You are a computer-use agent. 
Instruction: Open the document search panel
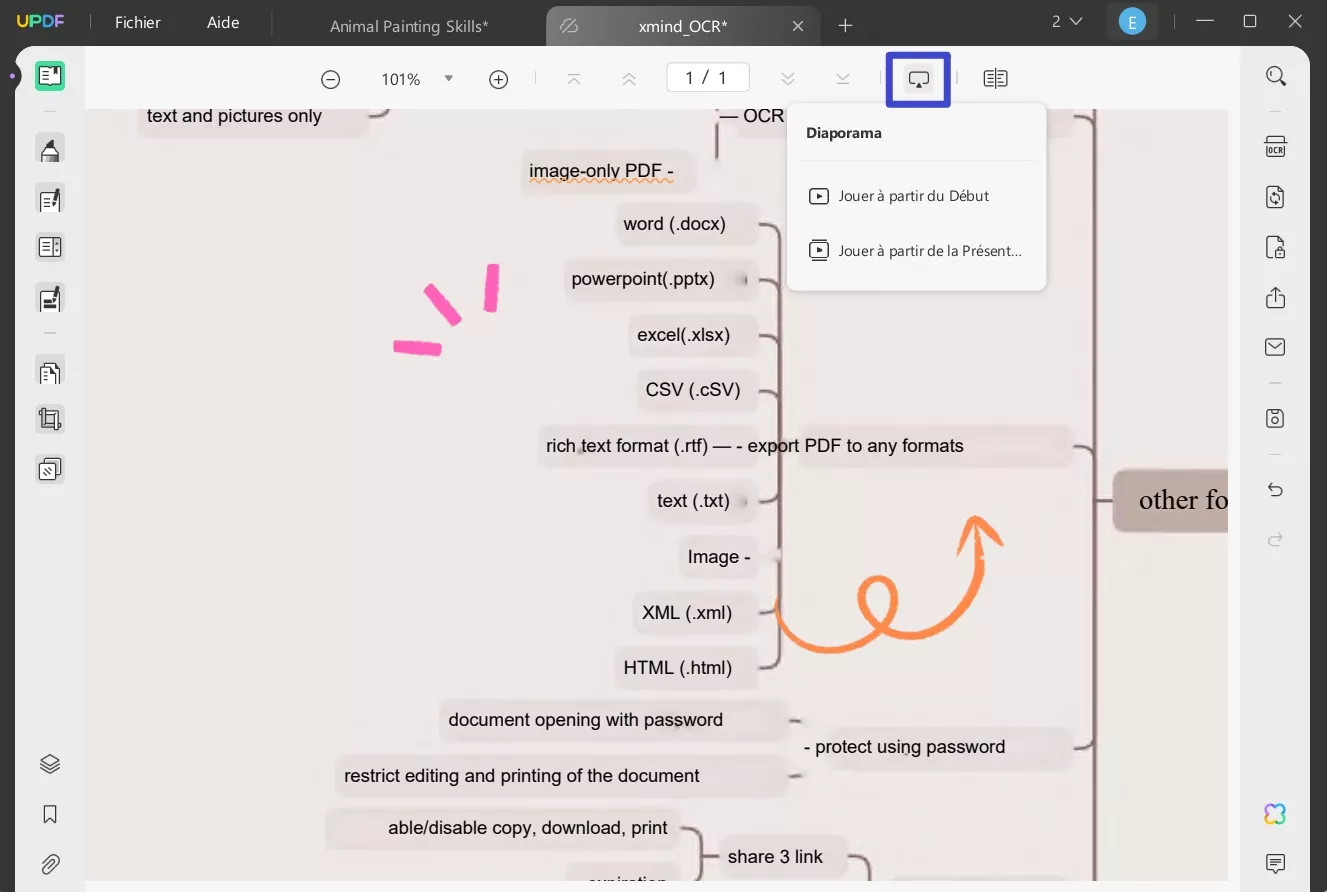point(1276,75)
